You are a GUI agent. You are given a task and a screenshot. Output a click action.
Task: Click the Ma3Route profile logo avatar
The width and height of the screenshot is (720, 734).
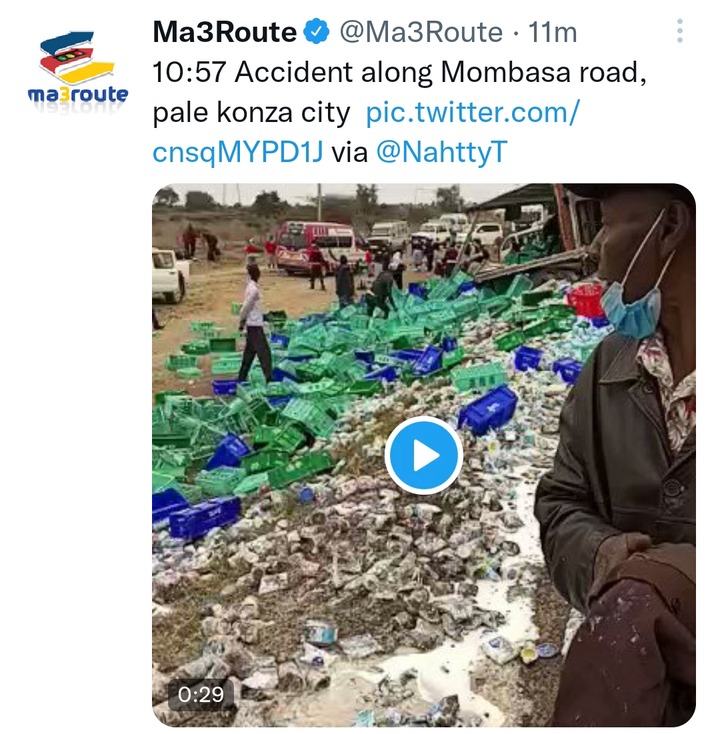click(x=78, y=68)
